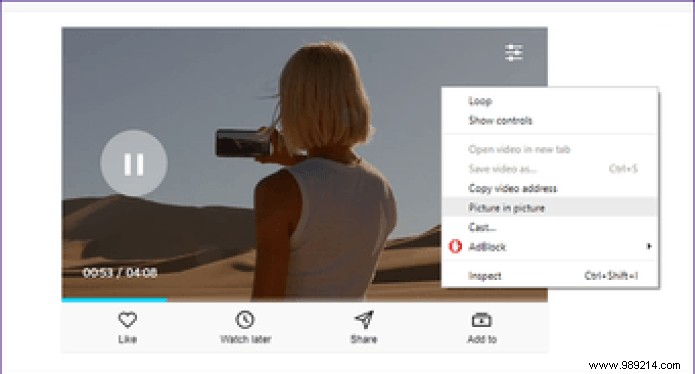Screen dimensions: 695x374
Task: Click the Add to label
Action: tap(482, 339)
